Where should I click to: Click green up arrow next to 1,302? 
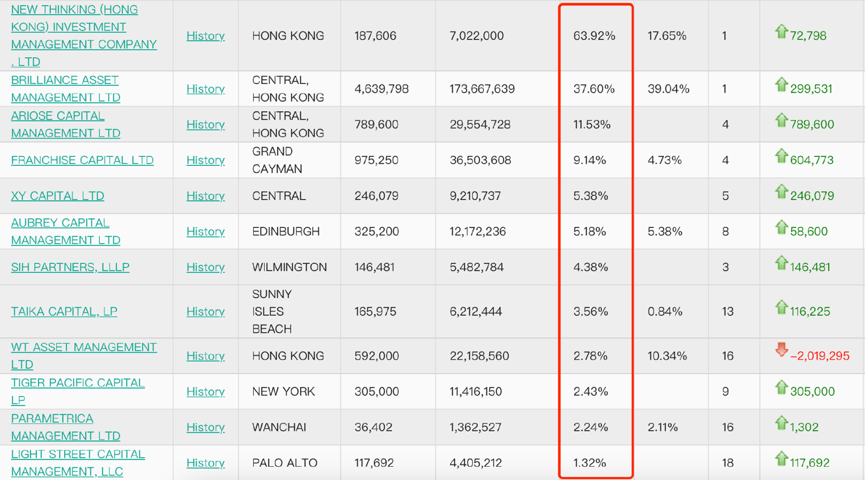781,424
